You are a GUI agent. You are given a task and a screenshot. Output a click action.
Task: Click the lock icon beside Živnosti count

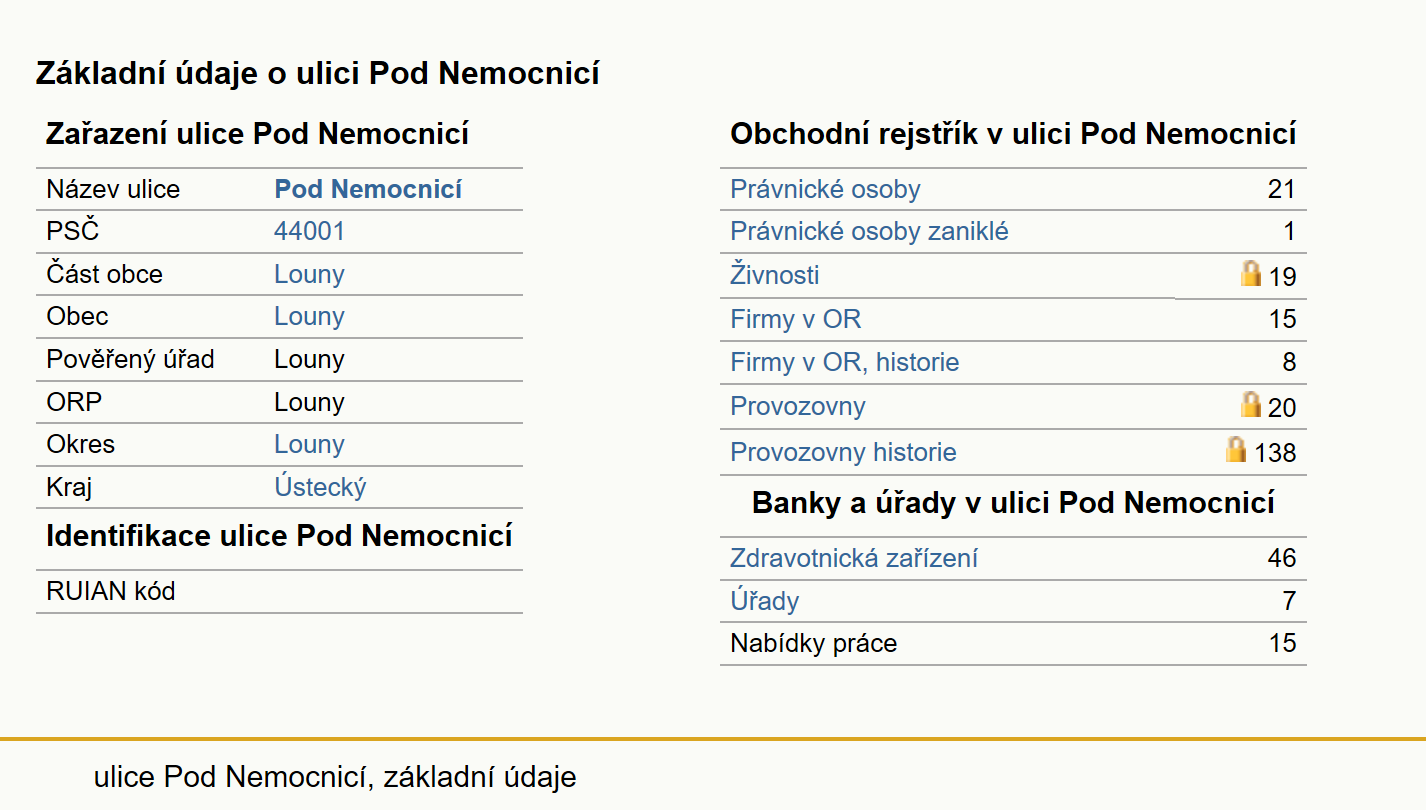(1251, 273)
